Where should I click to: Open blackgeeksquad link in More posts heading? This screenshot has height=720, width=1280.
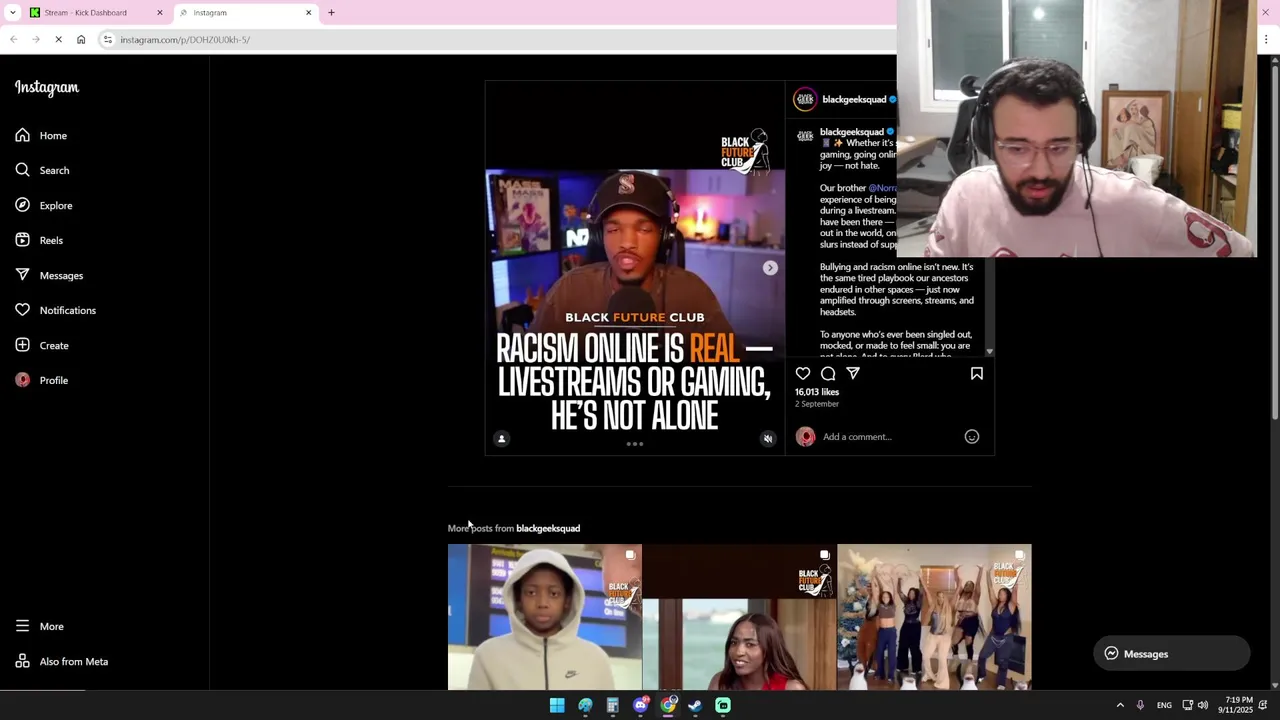[x=548, y=529]
